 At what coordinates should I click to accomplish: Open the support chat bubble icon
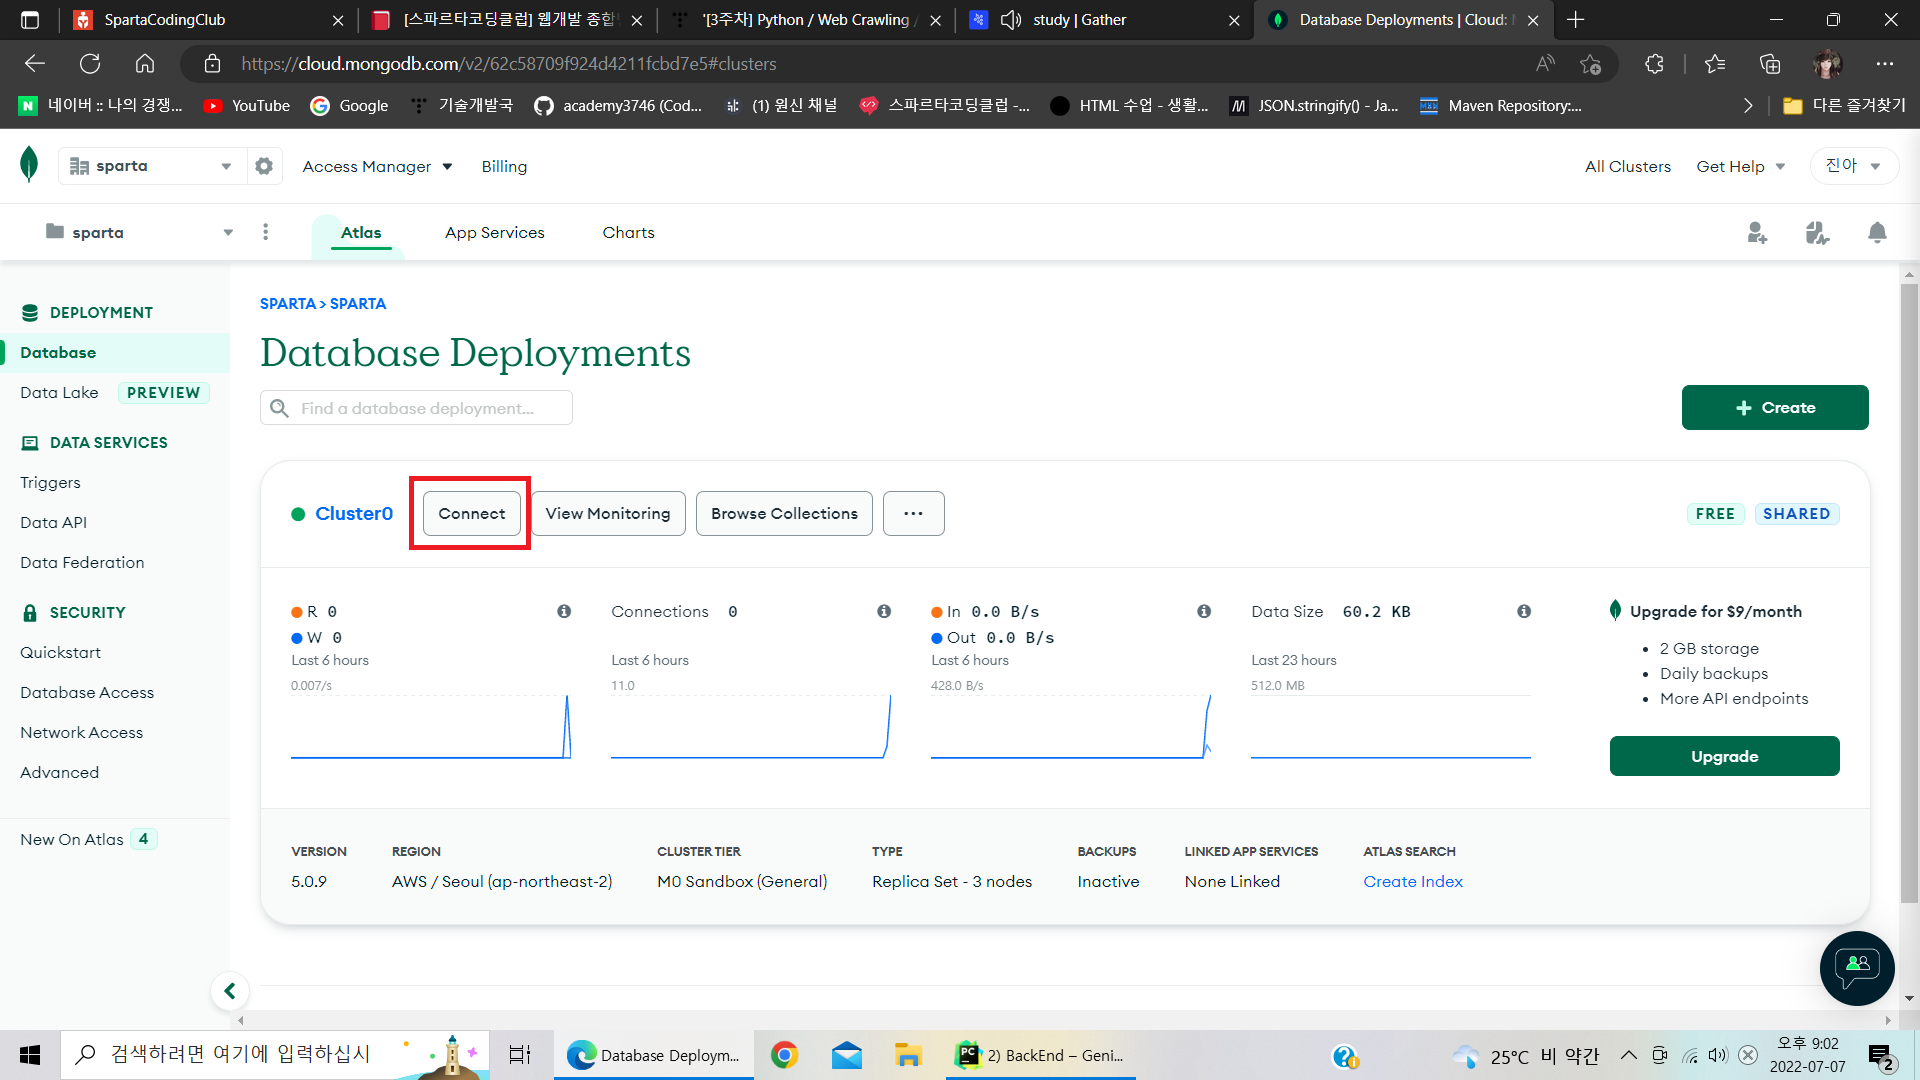[1857, 967]
